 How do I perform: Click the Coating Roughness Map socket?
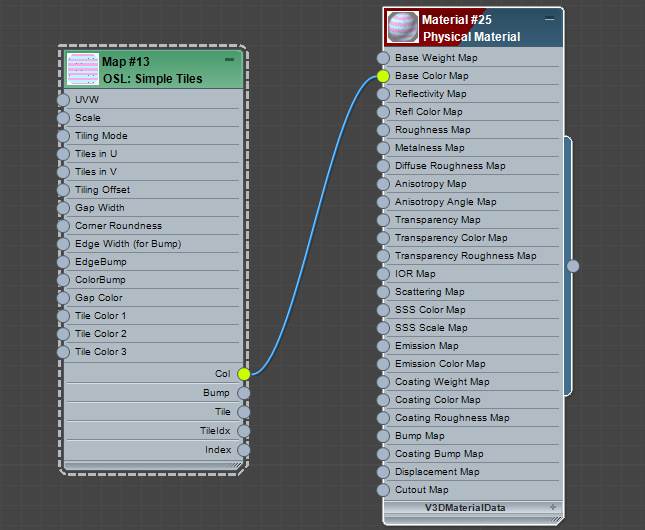coord(383,418)
